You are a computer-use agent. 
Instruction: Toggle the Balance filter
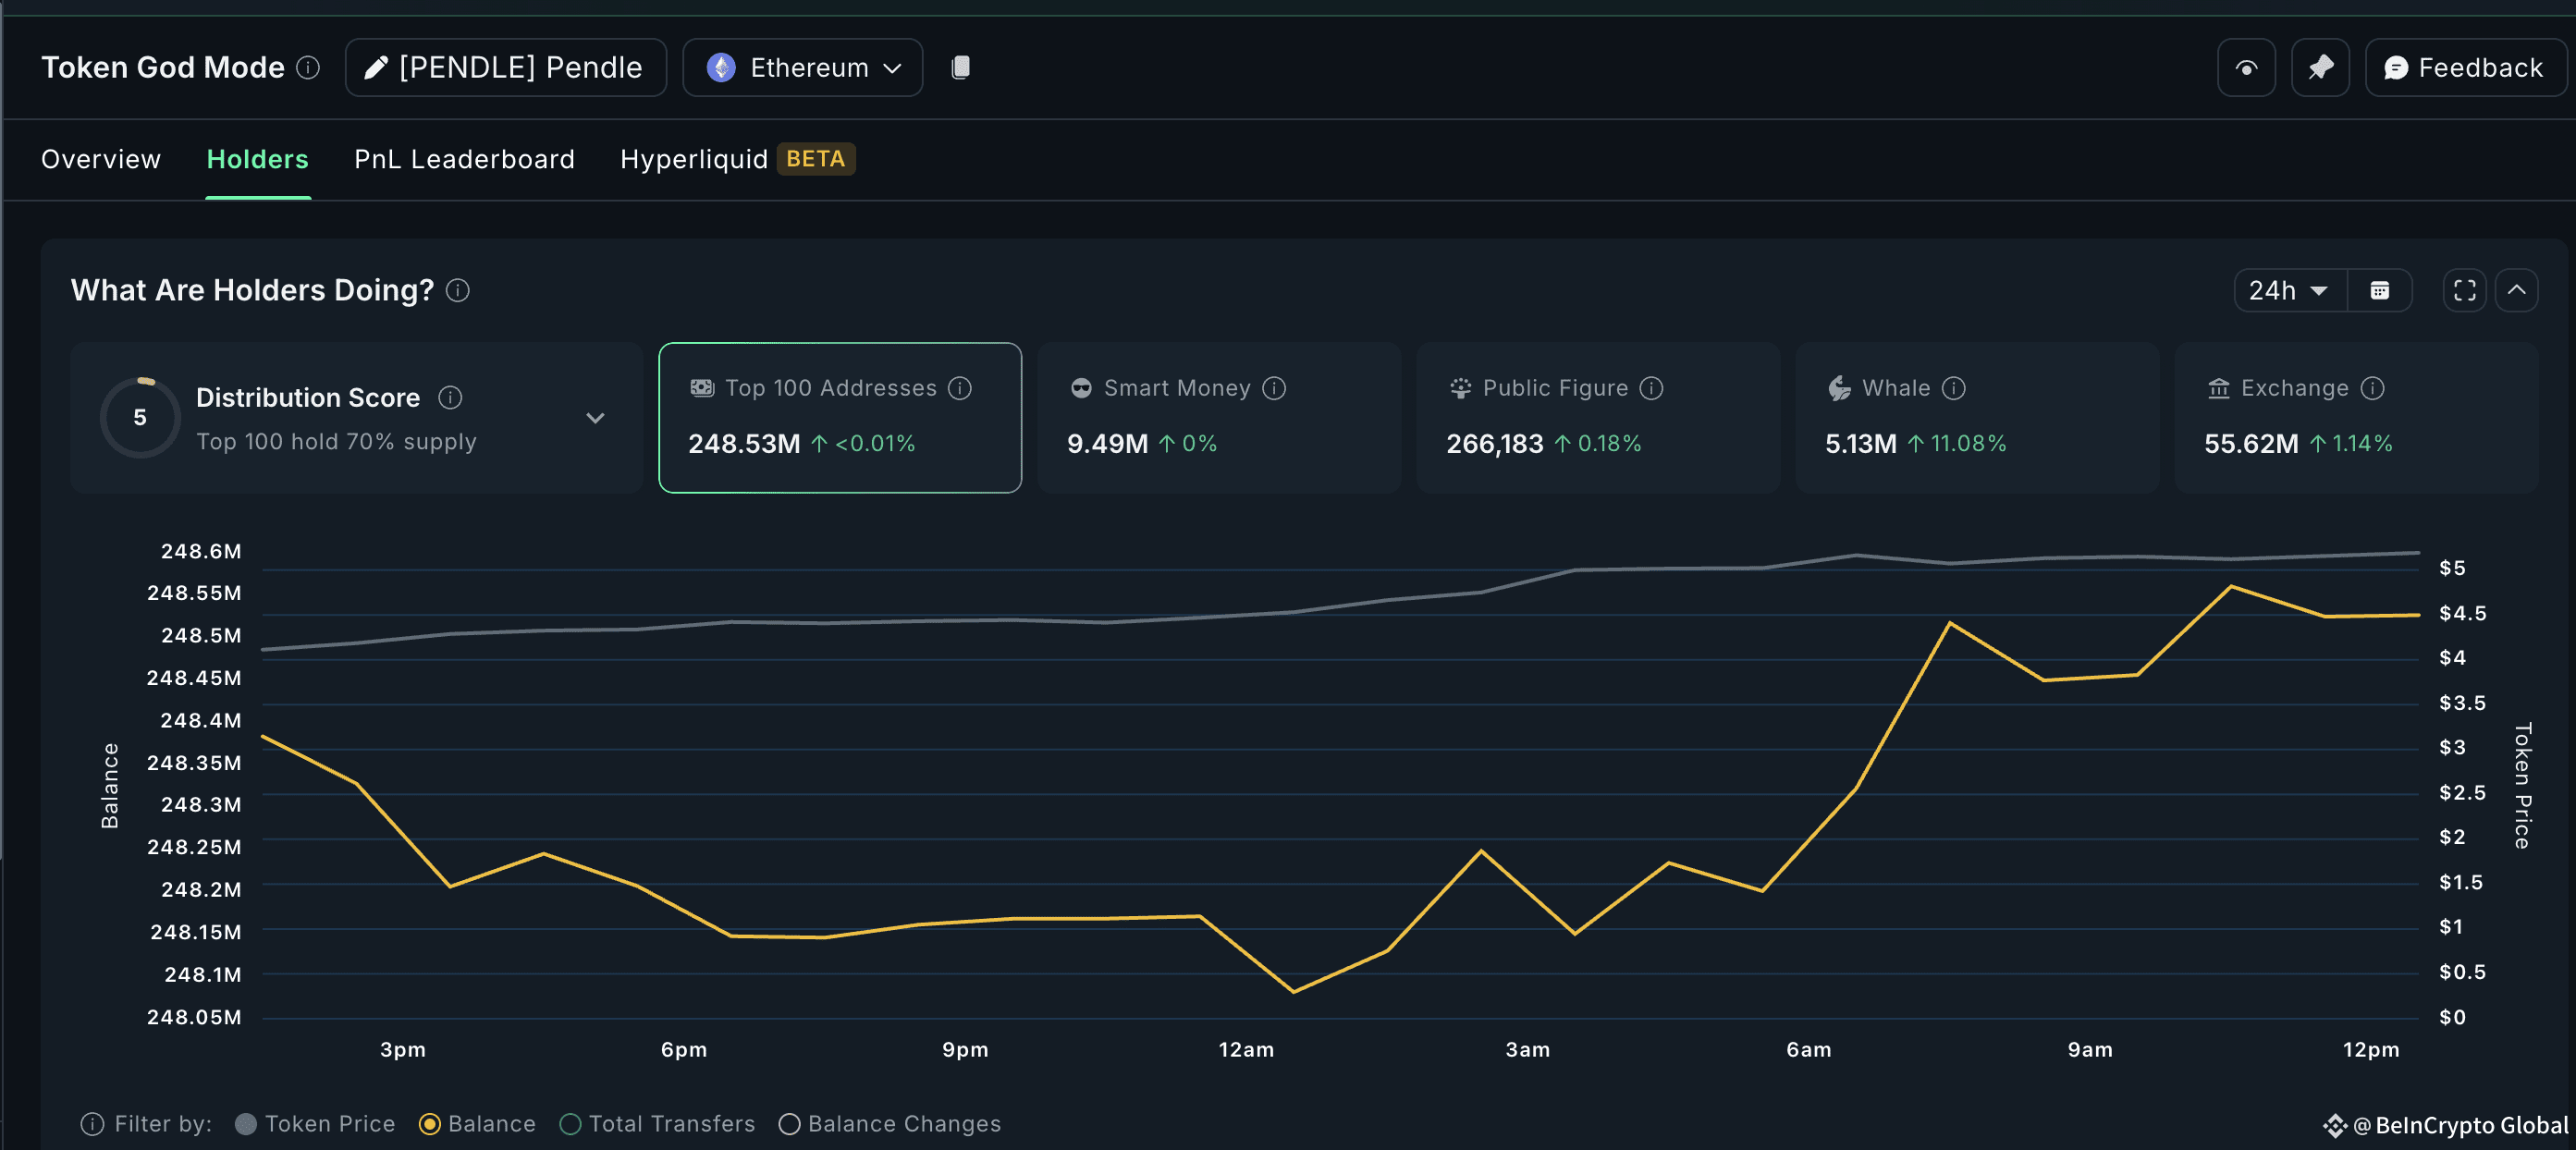tap(478, 1125)
